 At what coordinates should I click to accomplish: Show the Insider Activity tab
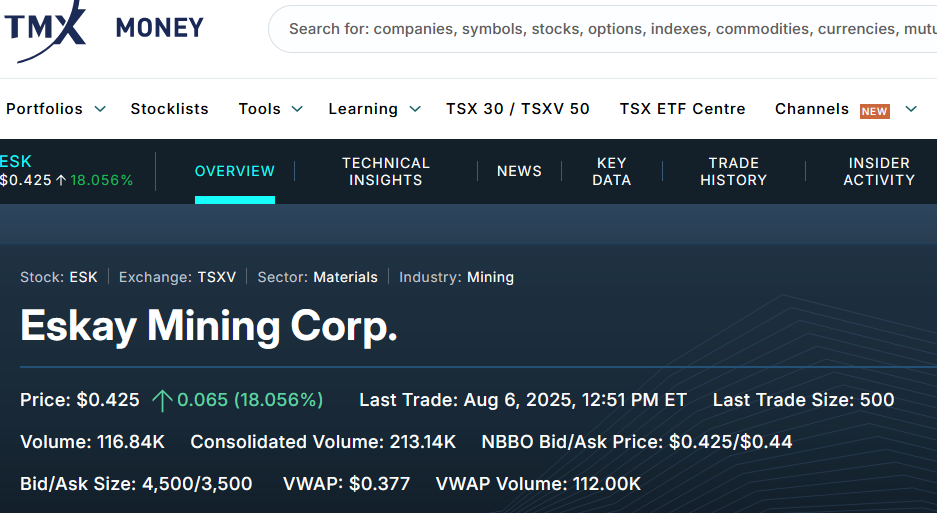pos(879,171)
